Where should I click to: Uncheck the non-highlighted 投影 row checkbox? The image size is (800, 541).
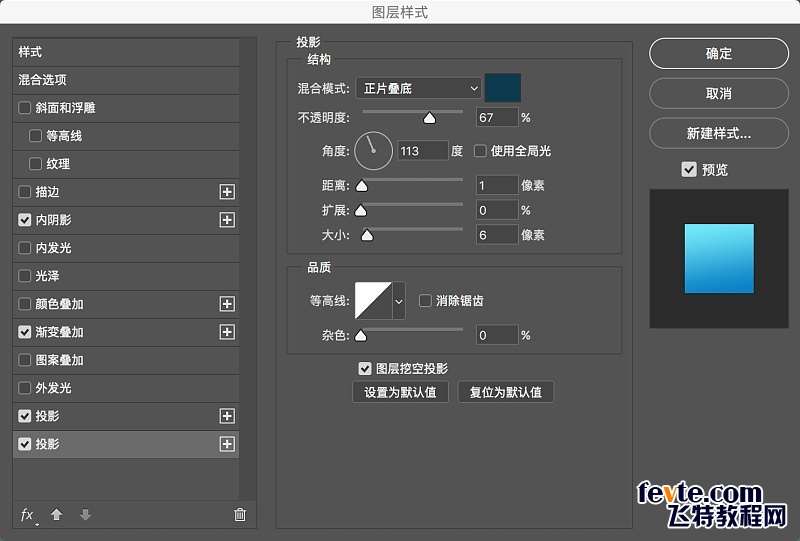tap(24, 416)
